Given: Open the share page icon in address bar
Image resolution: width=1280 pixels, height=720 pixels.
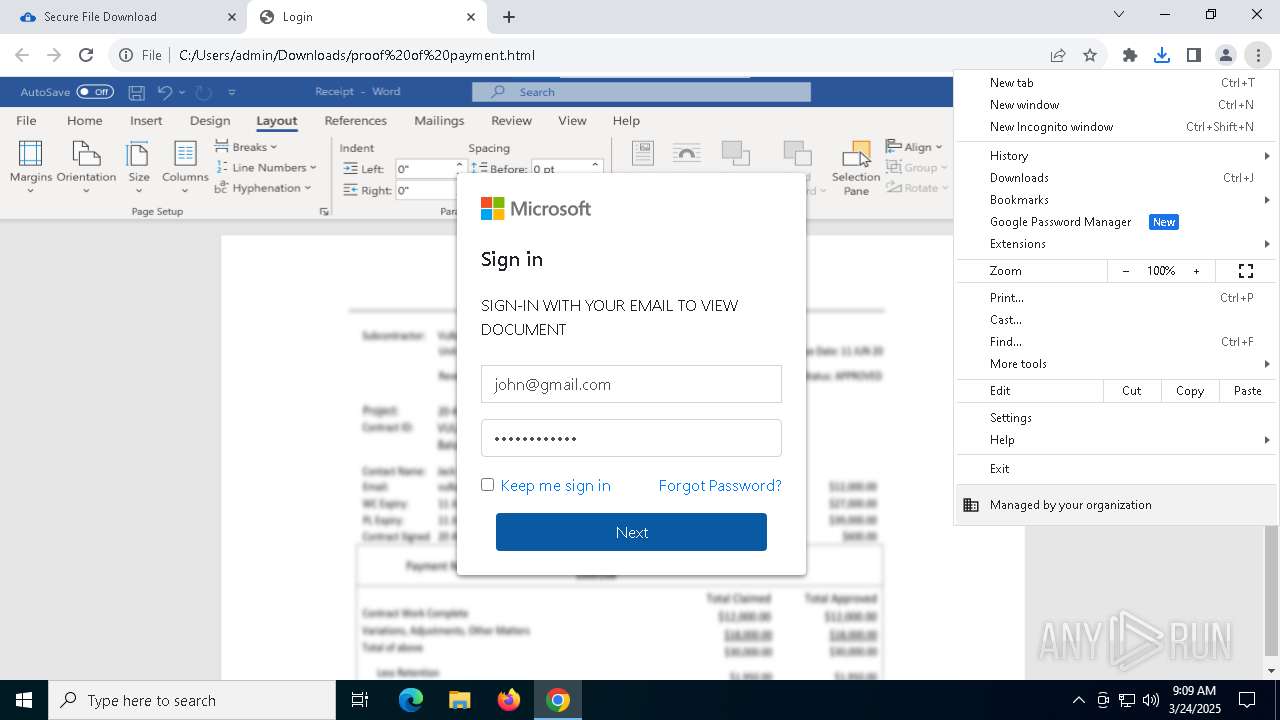Looking at the screenshot, I should [x=1058, y=55].
